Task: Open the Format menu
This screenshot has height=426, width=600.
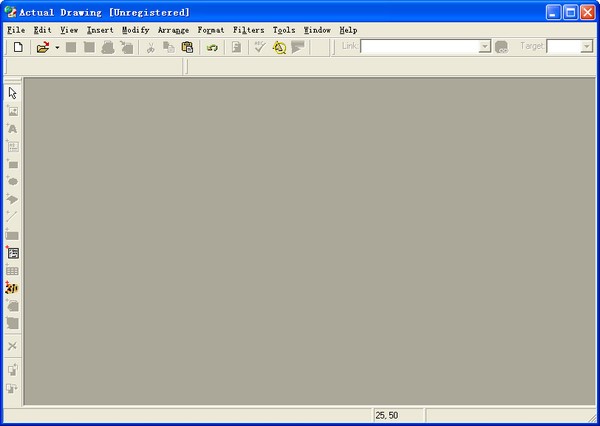Action: click(211, 30)
